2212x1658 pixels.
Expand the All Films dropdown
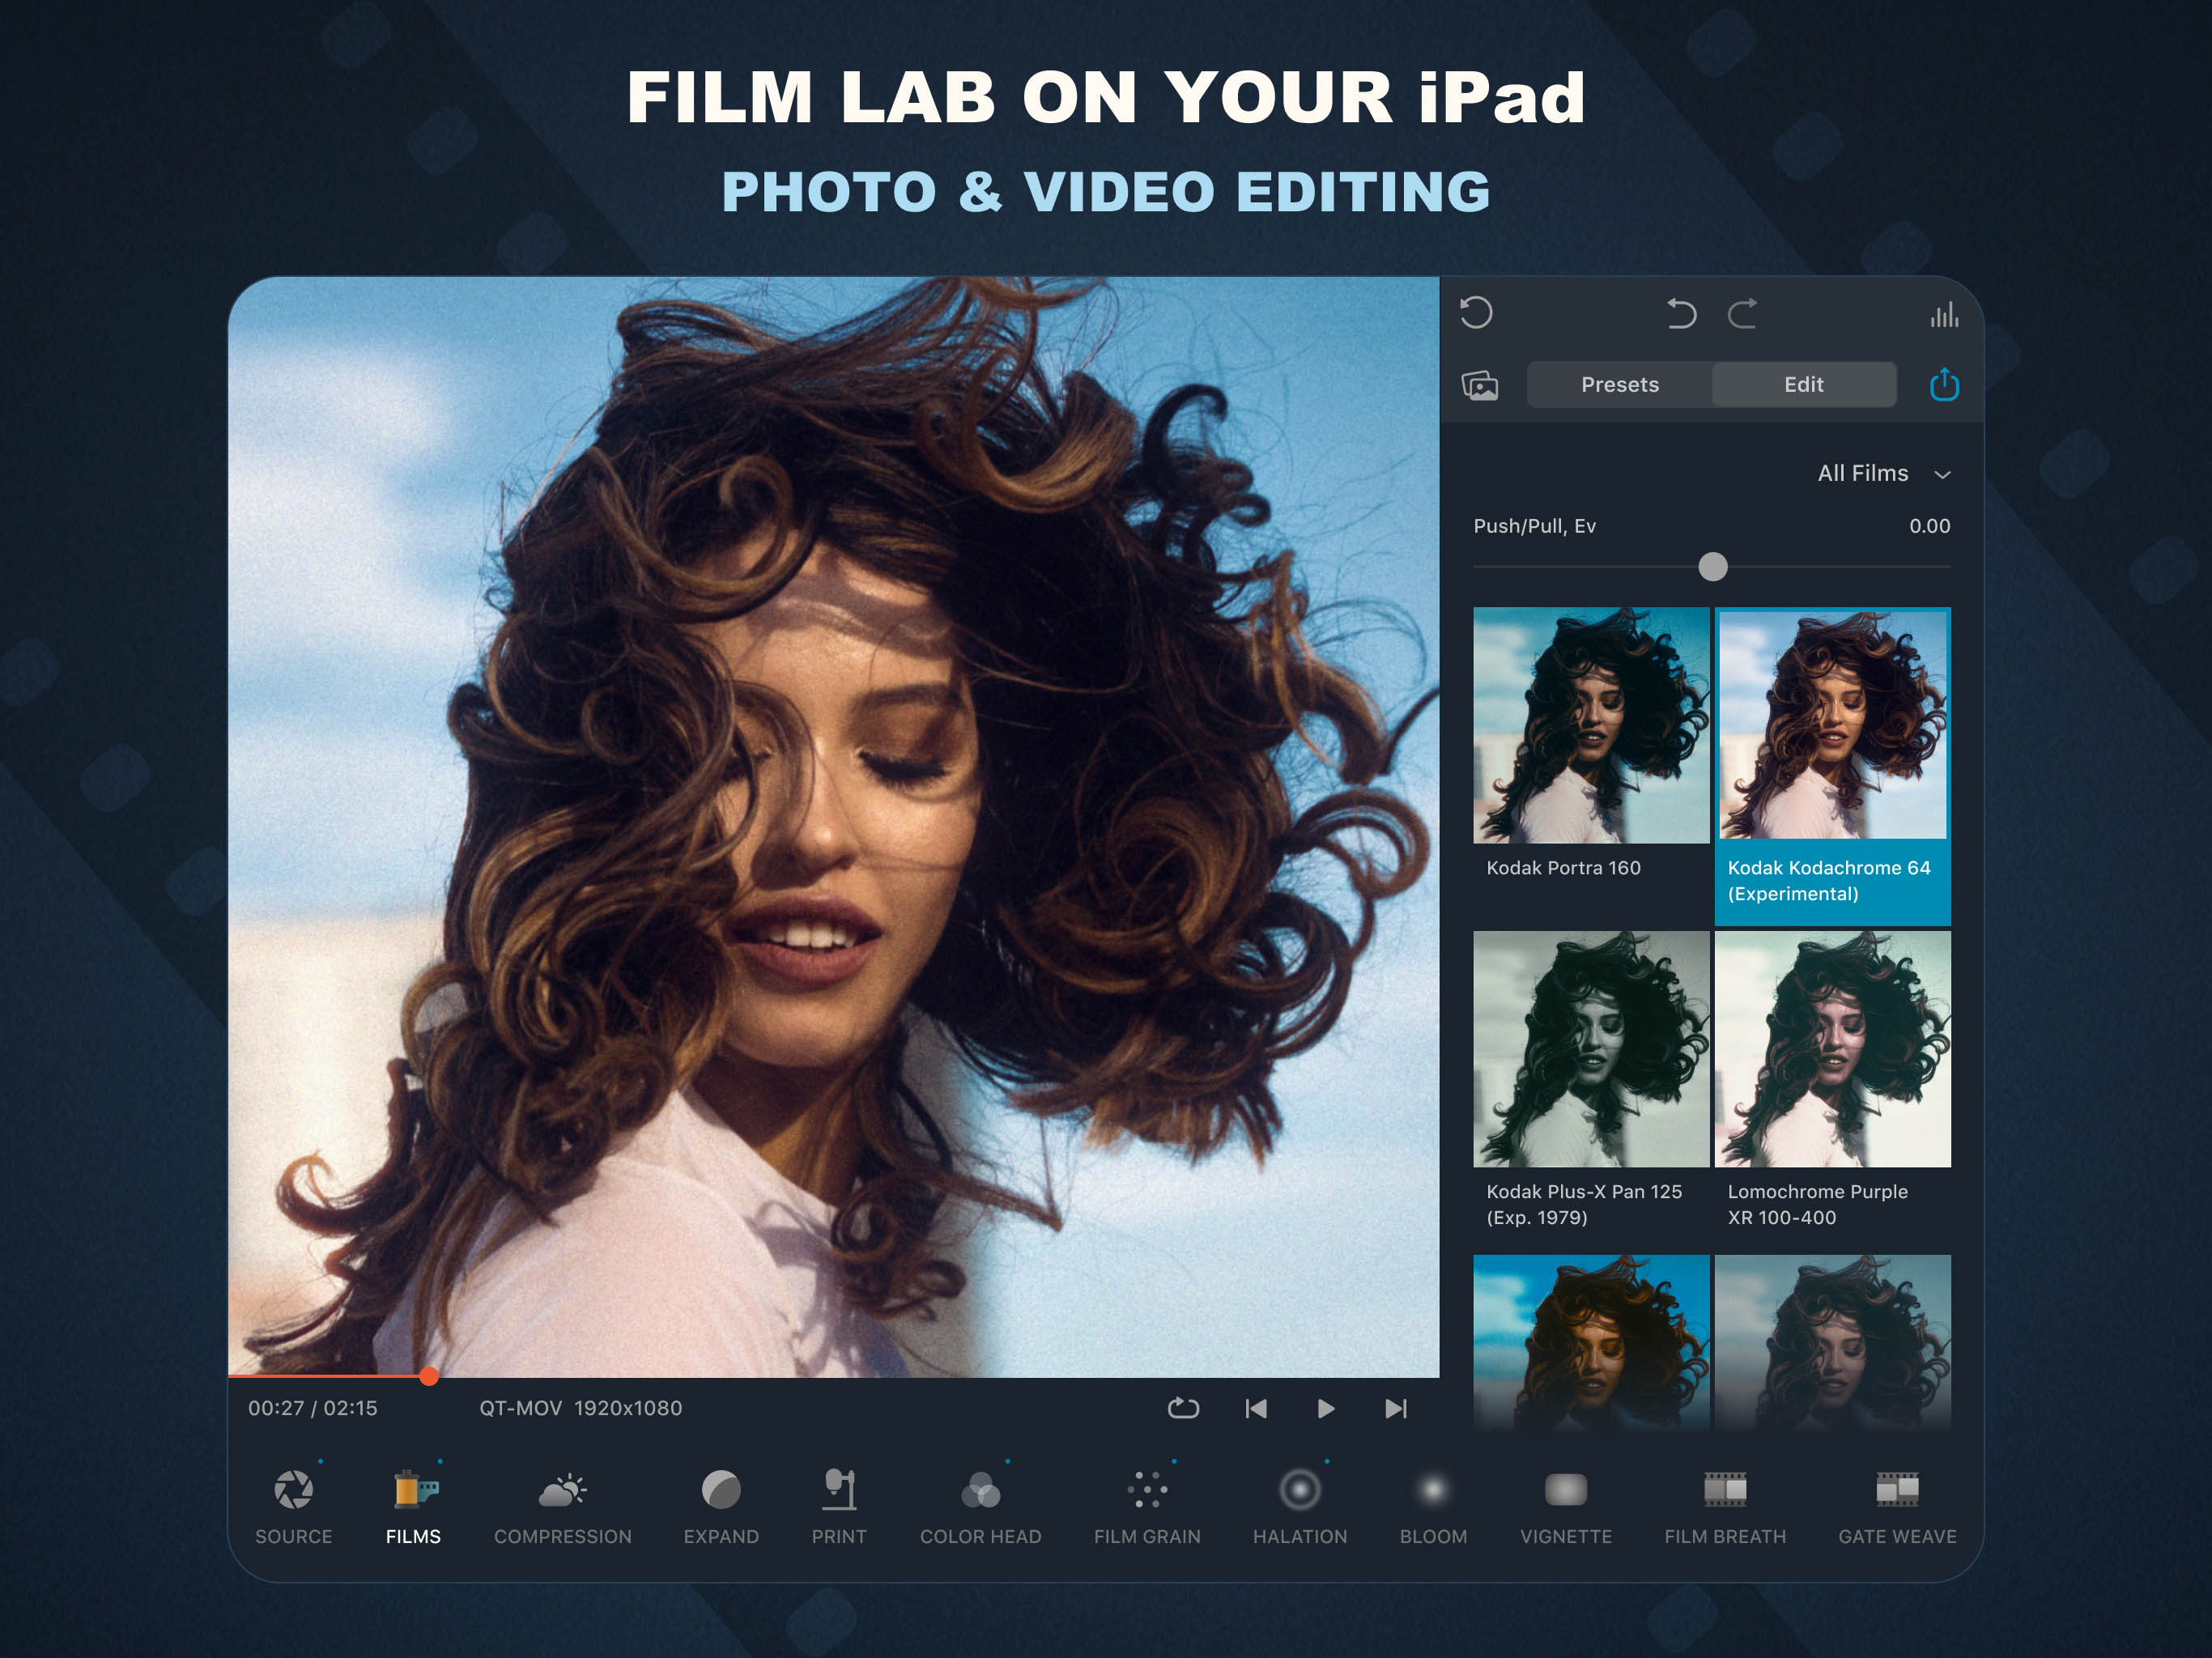point(1883,473)
